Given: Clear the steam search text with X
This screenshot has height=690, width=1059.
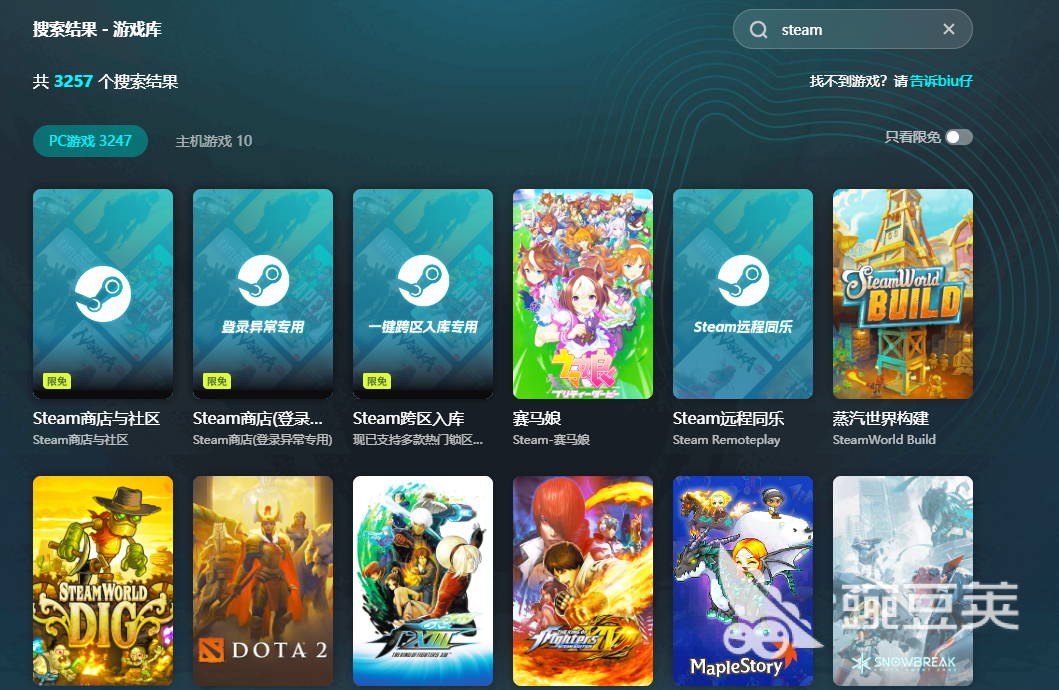Looking at the screenshot, I should click(x=949, y=29).
